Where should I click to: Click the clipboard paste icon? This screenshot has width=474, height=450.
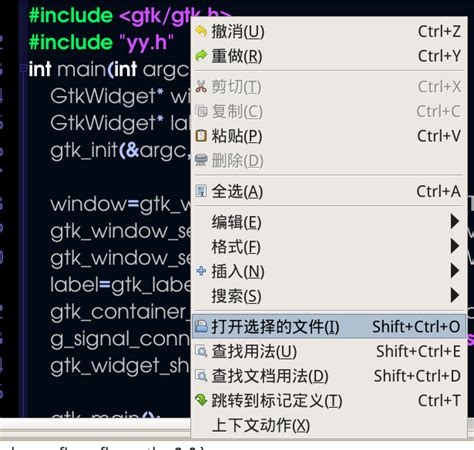tap(201, 136)
